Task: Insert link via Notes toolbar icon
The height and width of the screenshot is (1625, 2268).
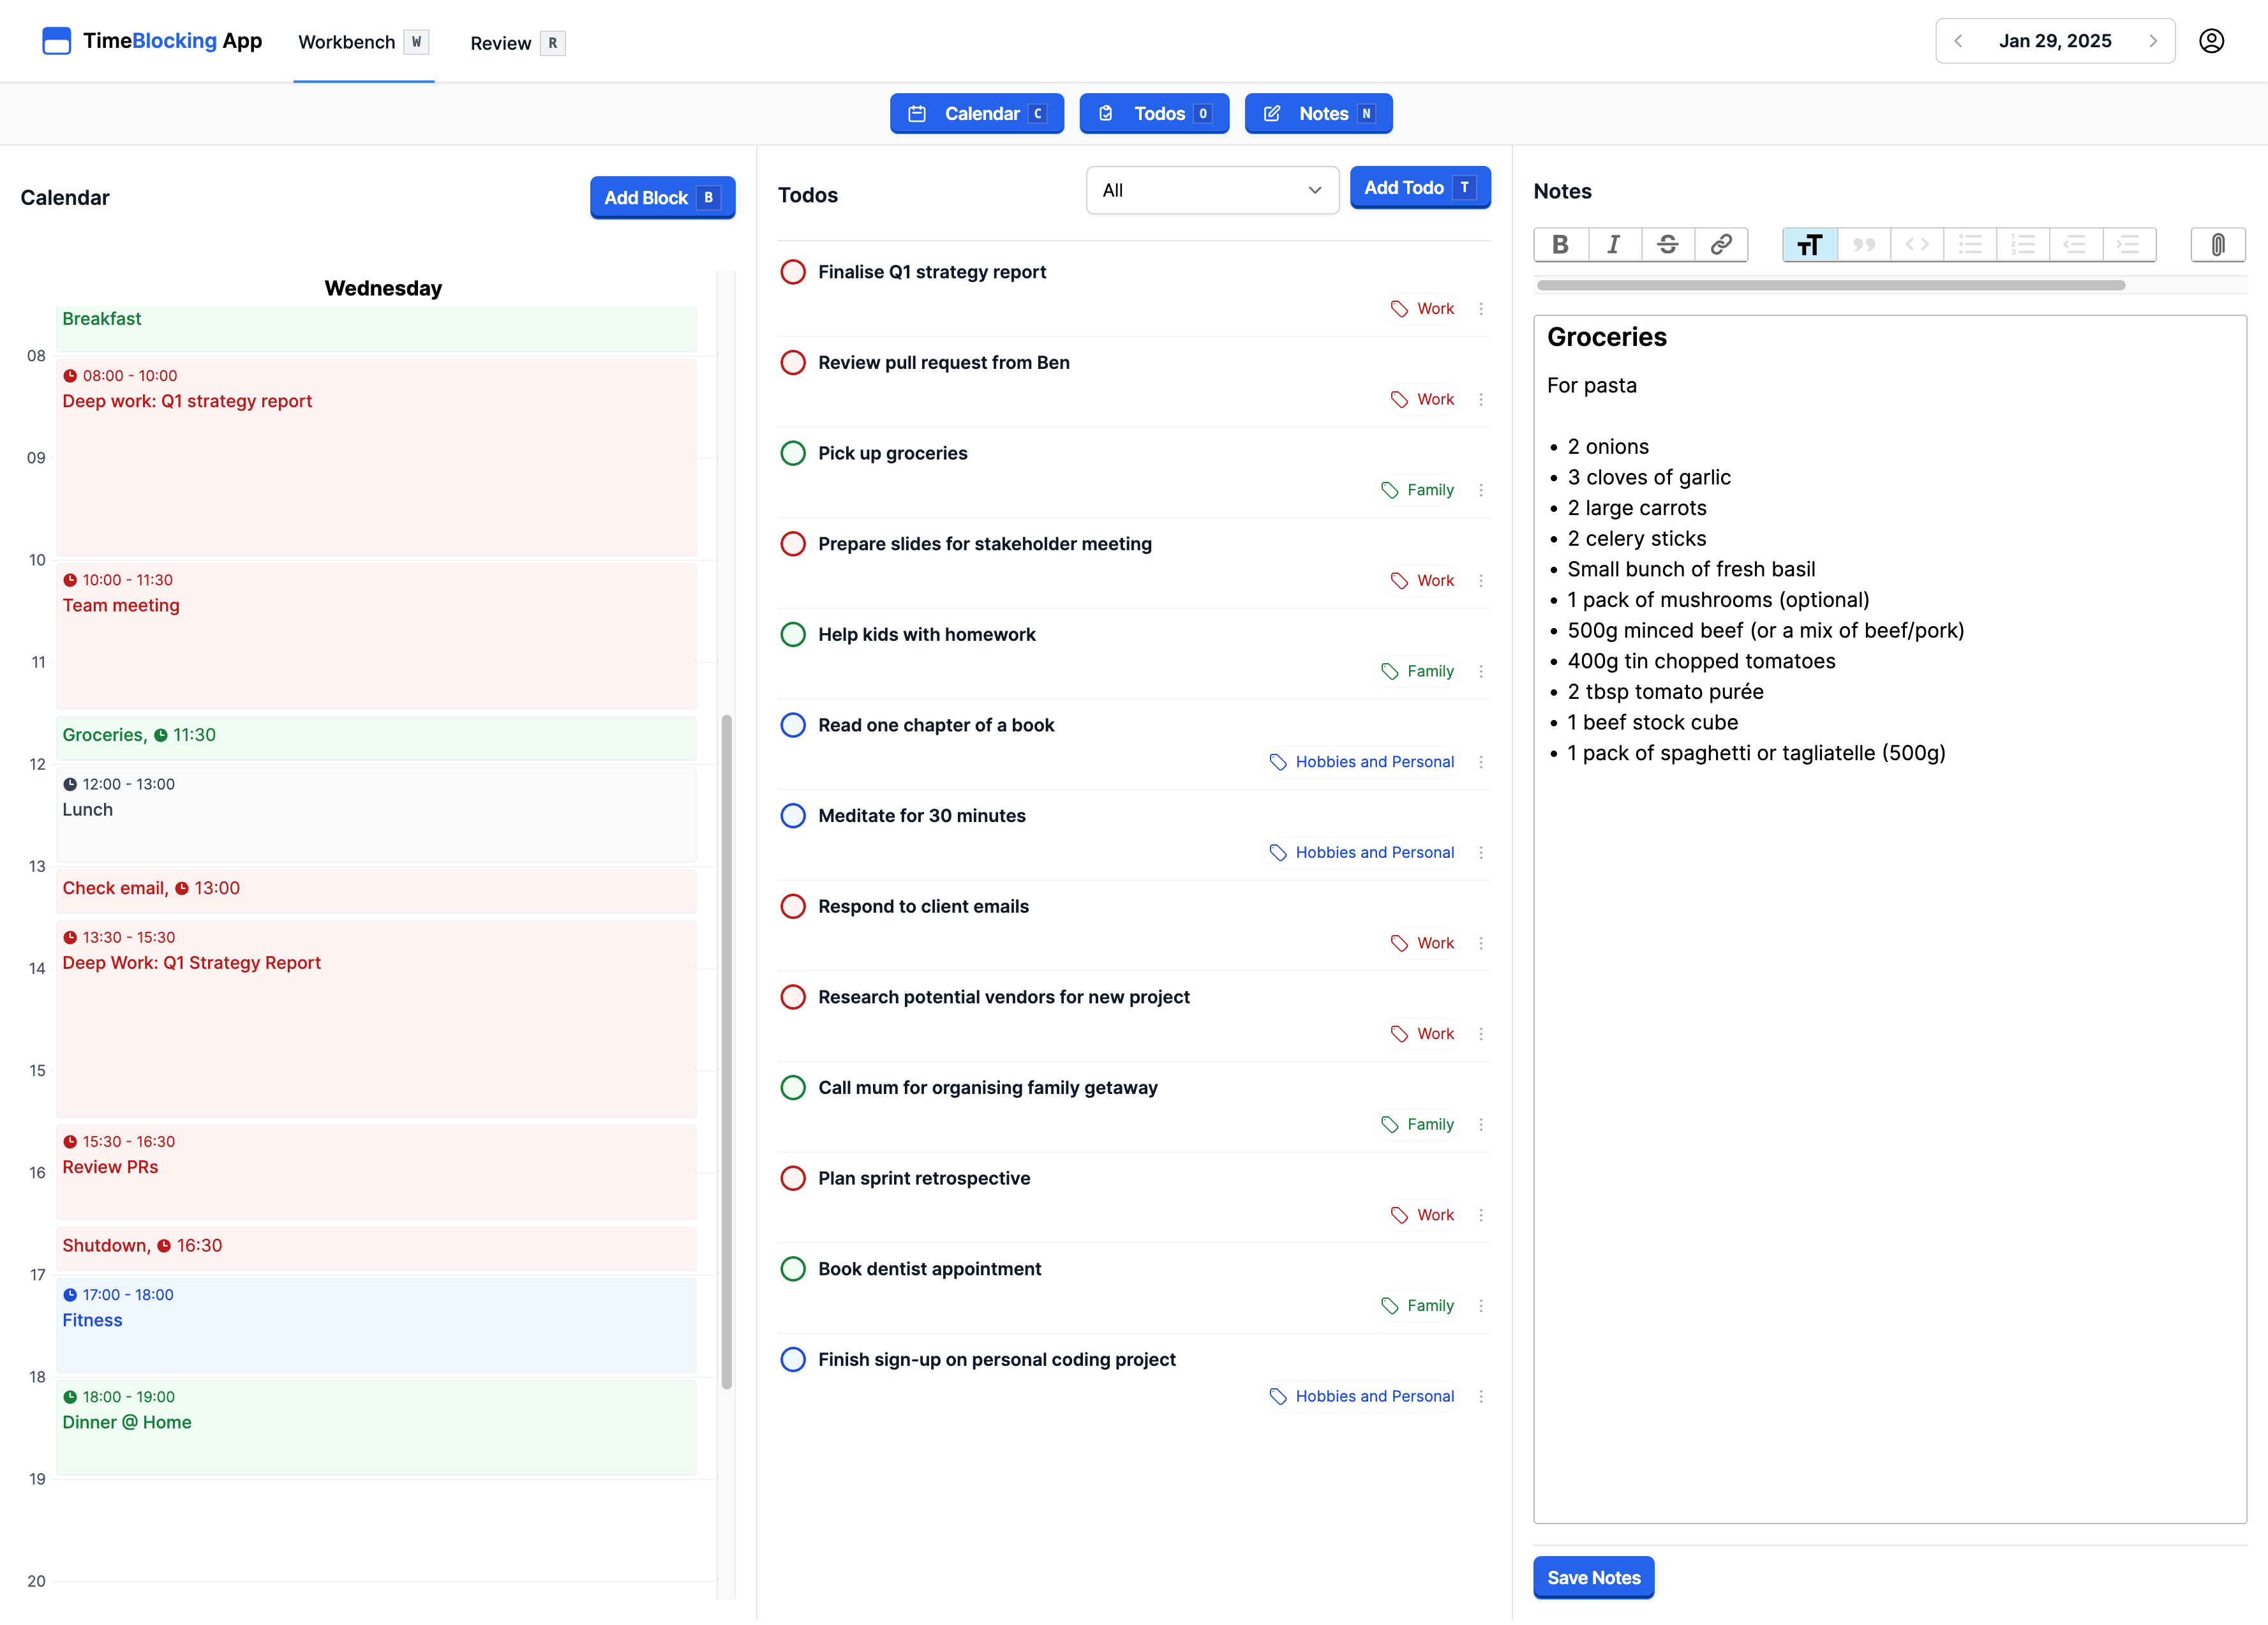Action: [x=1720, y=244]
